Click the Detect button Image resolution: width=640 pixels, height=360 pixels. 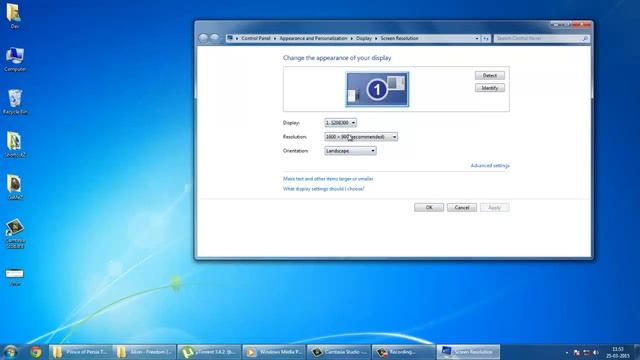[489, 76]
